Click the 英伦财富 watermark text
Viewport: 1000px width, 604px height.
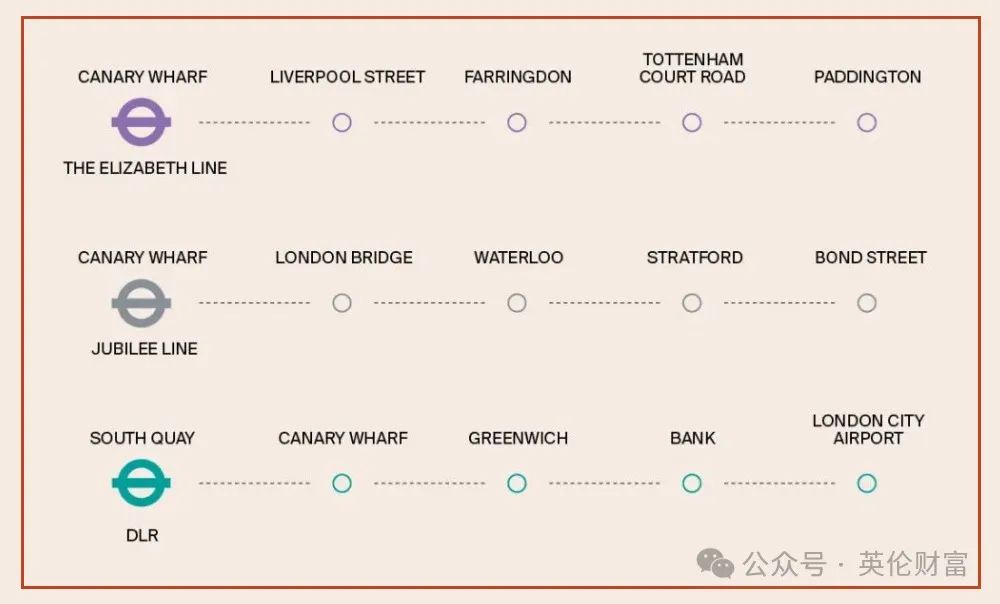point(913,564)
